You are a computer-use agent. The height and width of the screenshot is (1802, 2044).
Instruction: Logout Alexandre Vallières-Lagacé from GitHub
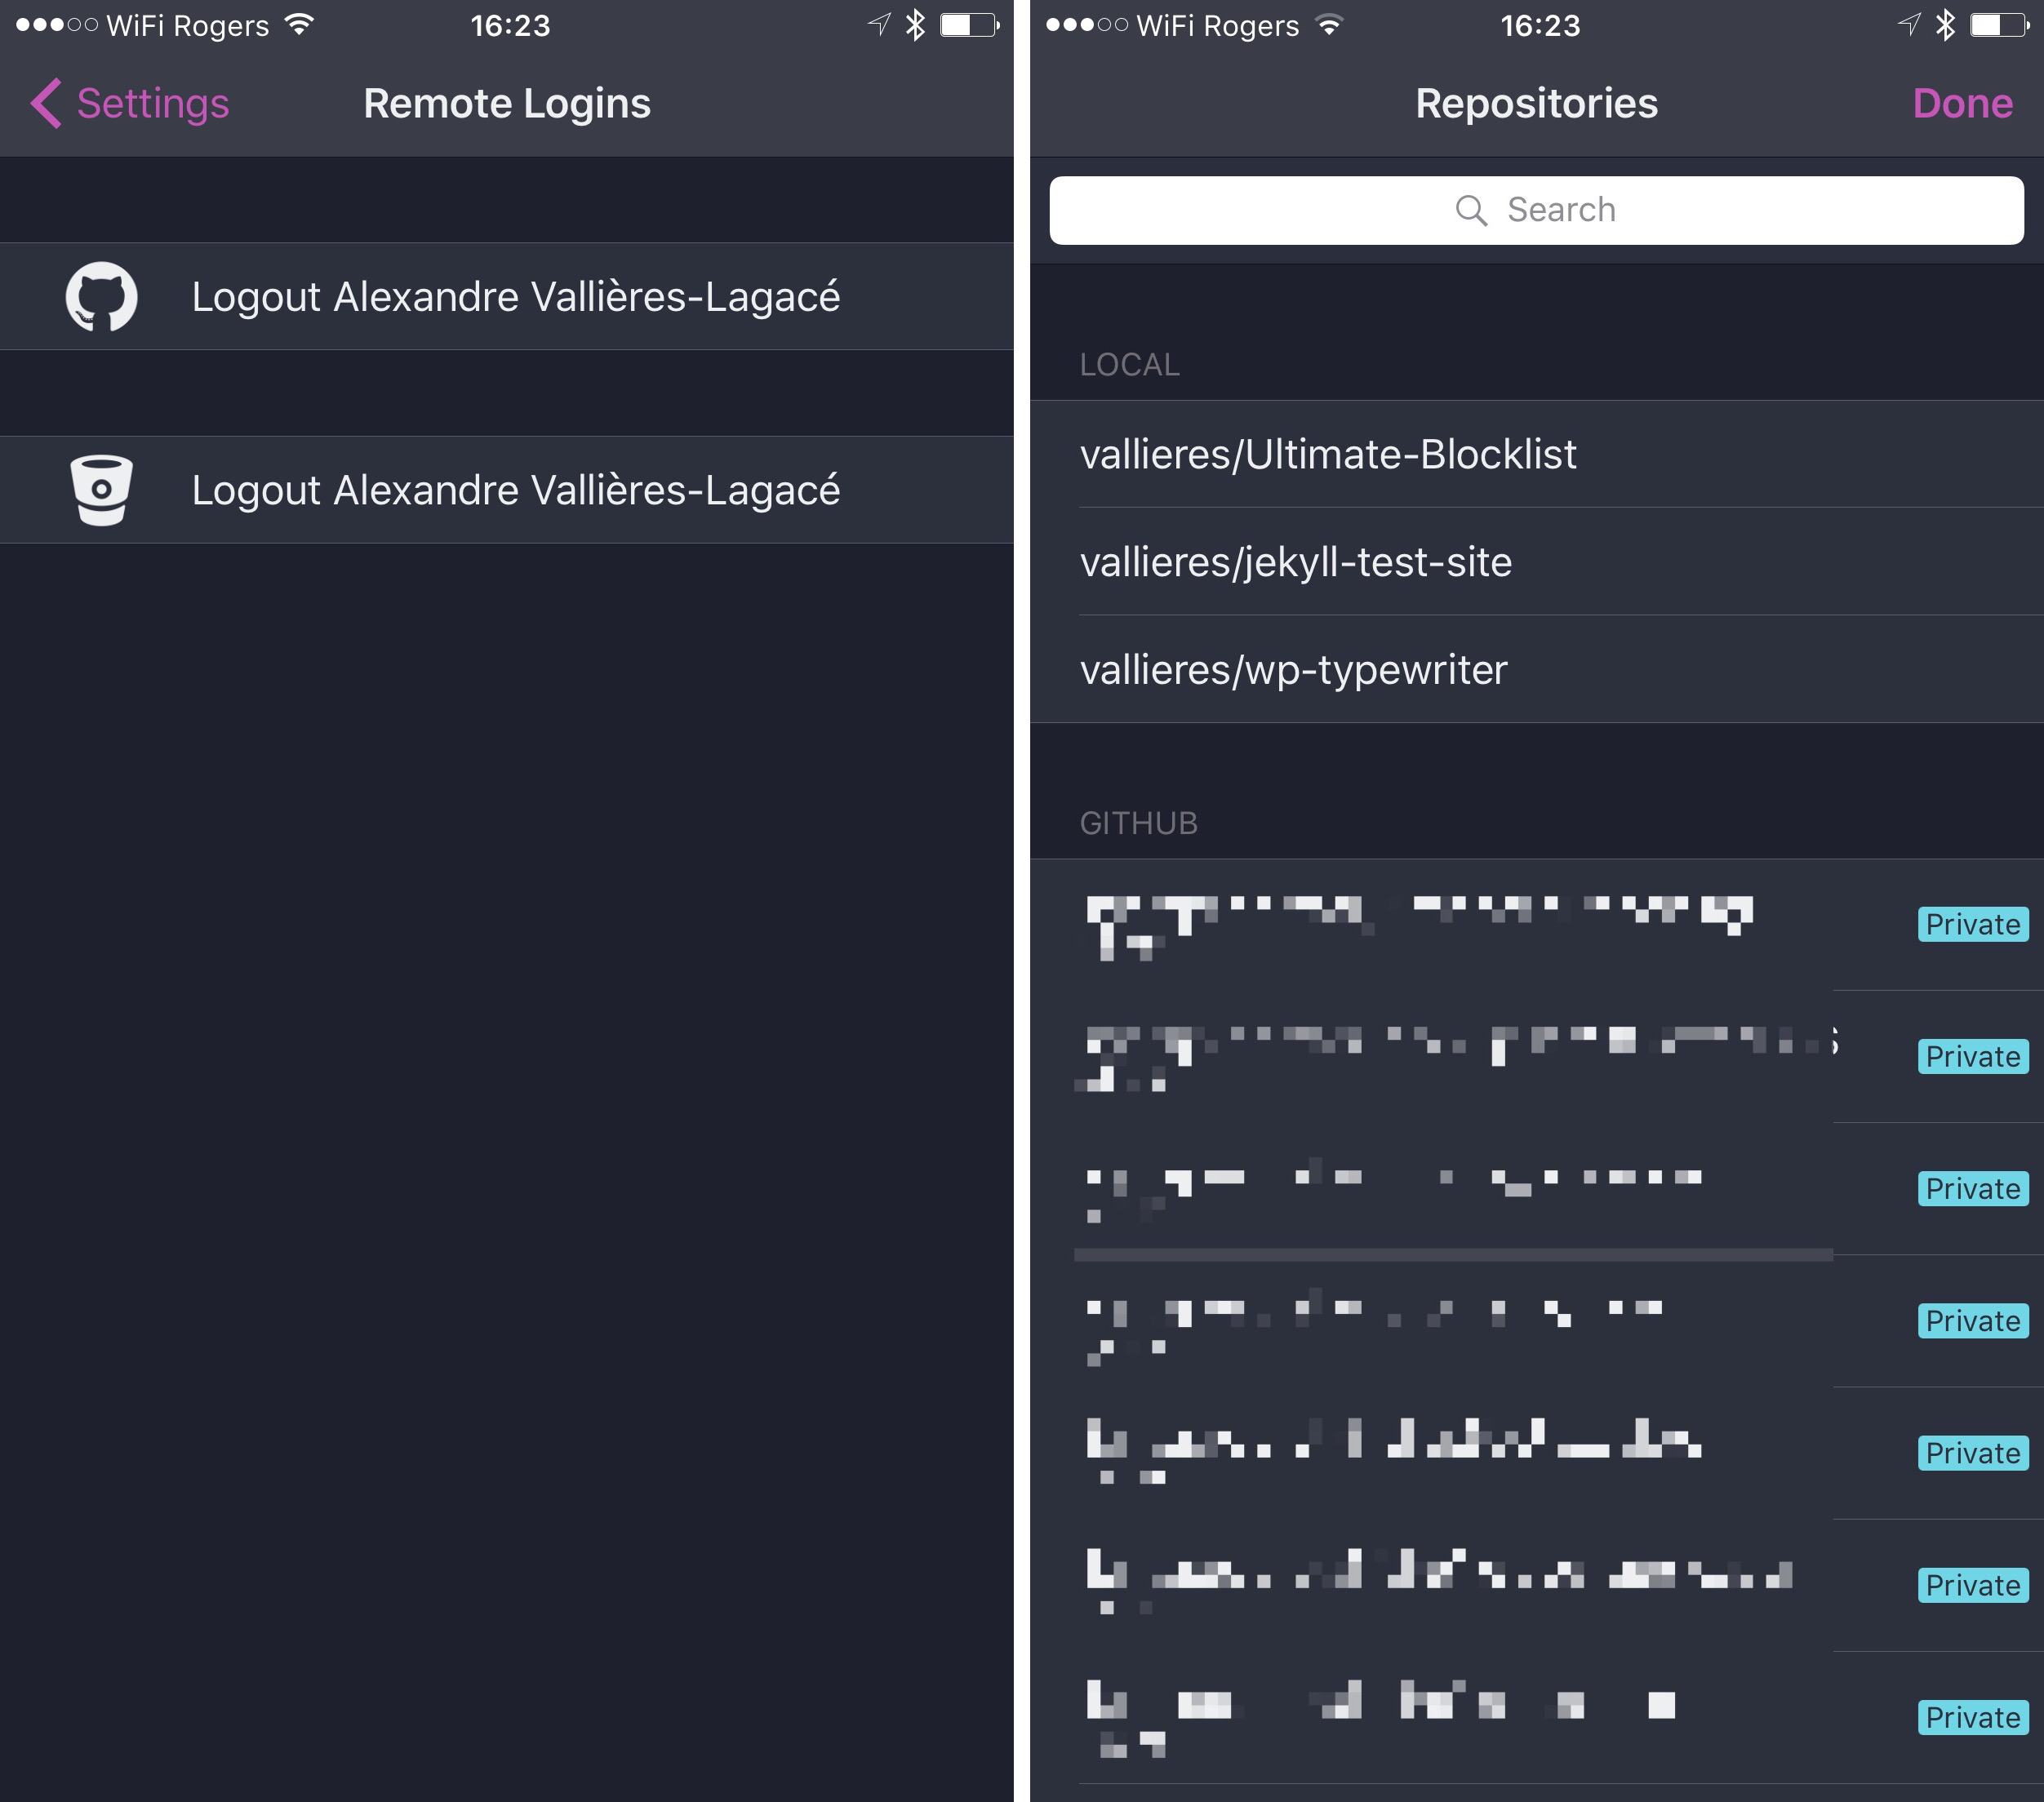click(504, 292)
